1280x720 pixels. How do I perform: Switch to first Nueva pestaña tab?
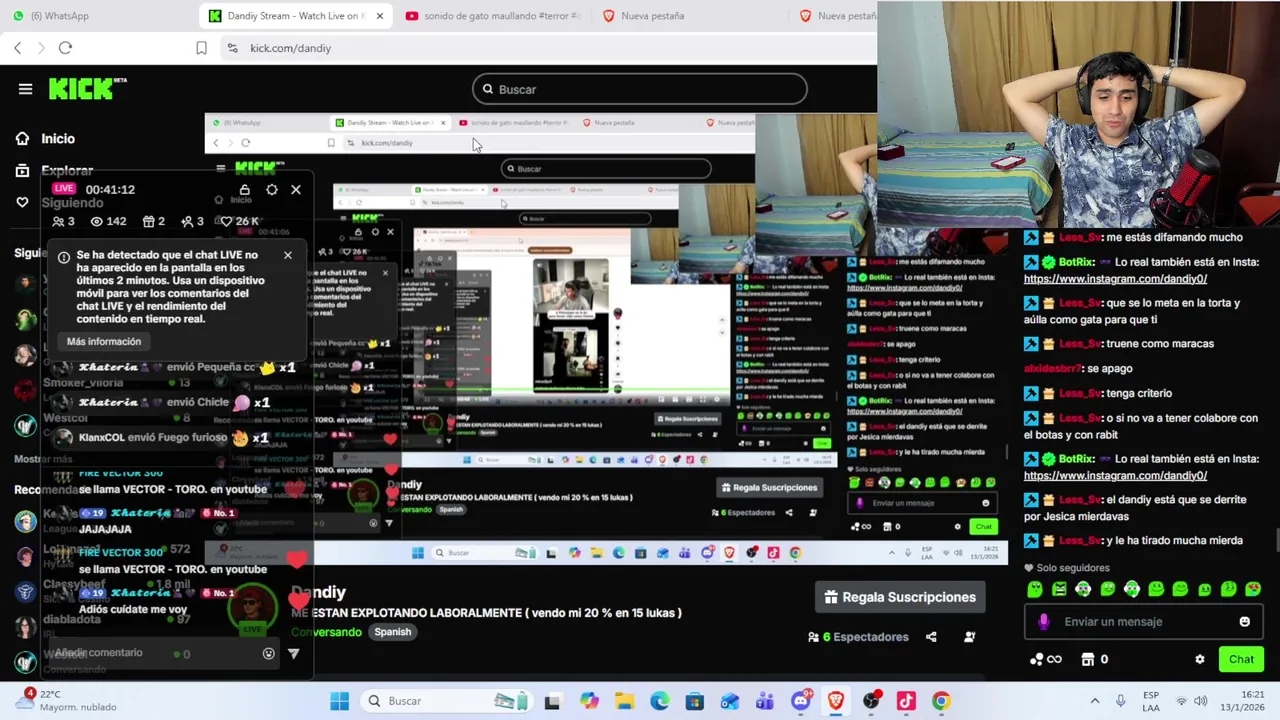645,16
